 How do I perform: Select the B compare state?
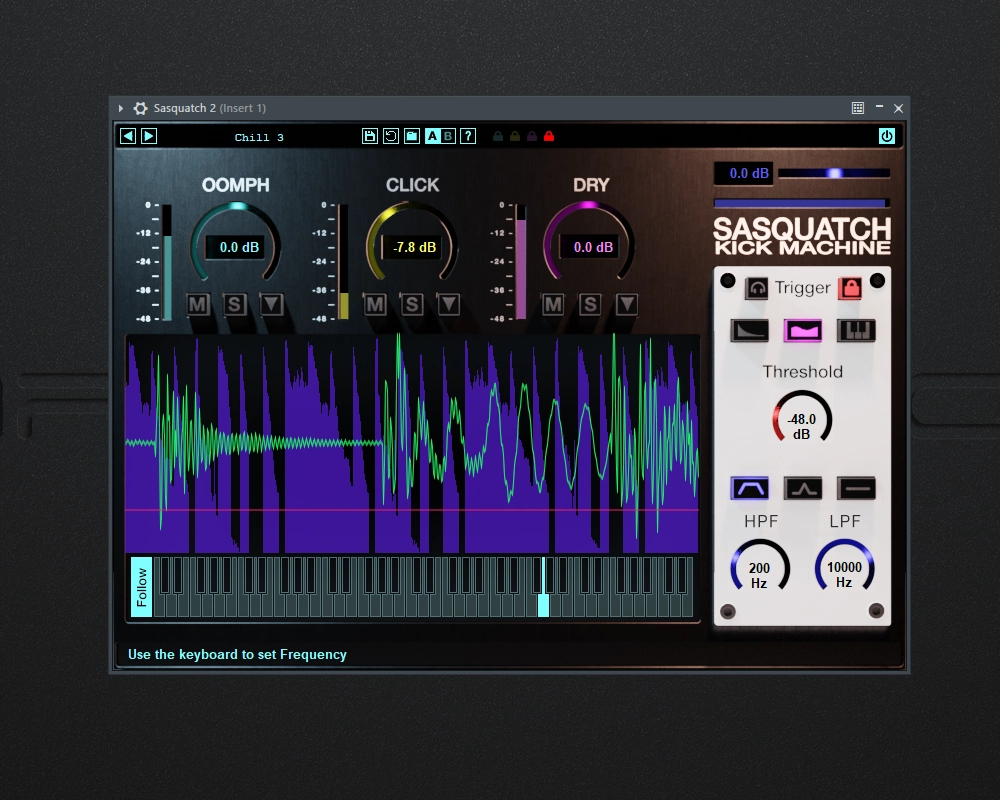point(448,136)
